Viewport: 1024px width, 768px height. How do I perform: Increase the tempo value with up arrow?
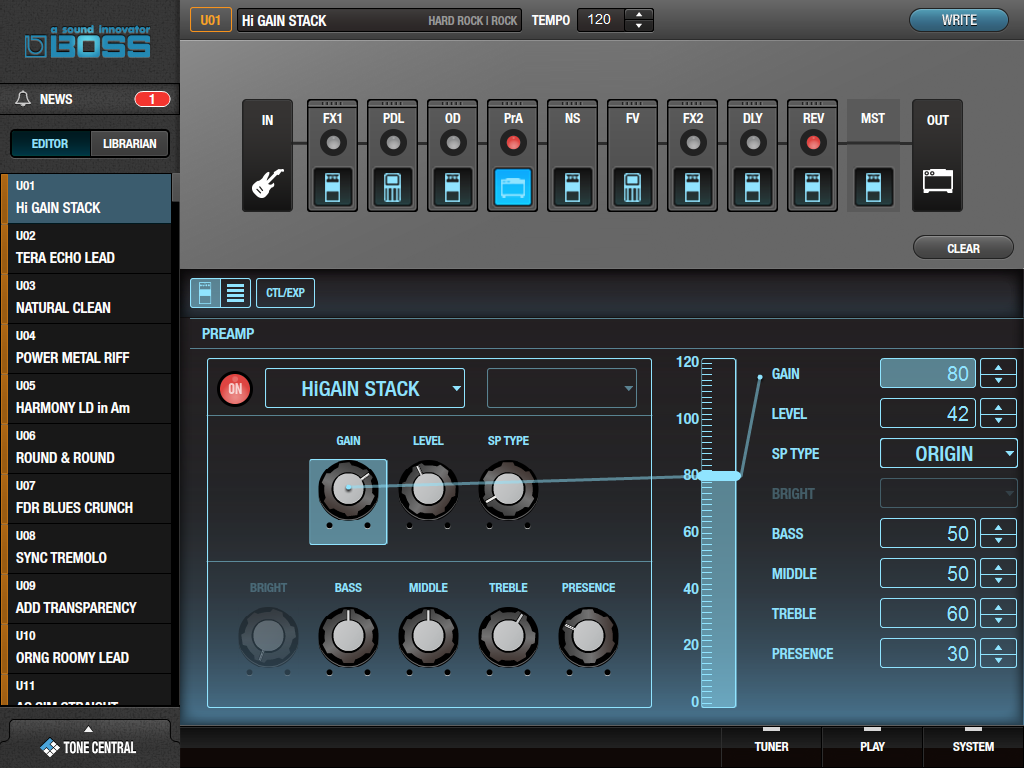pos(639,14)
